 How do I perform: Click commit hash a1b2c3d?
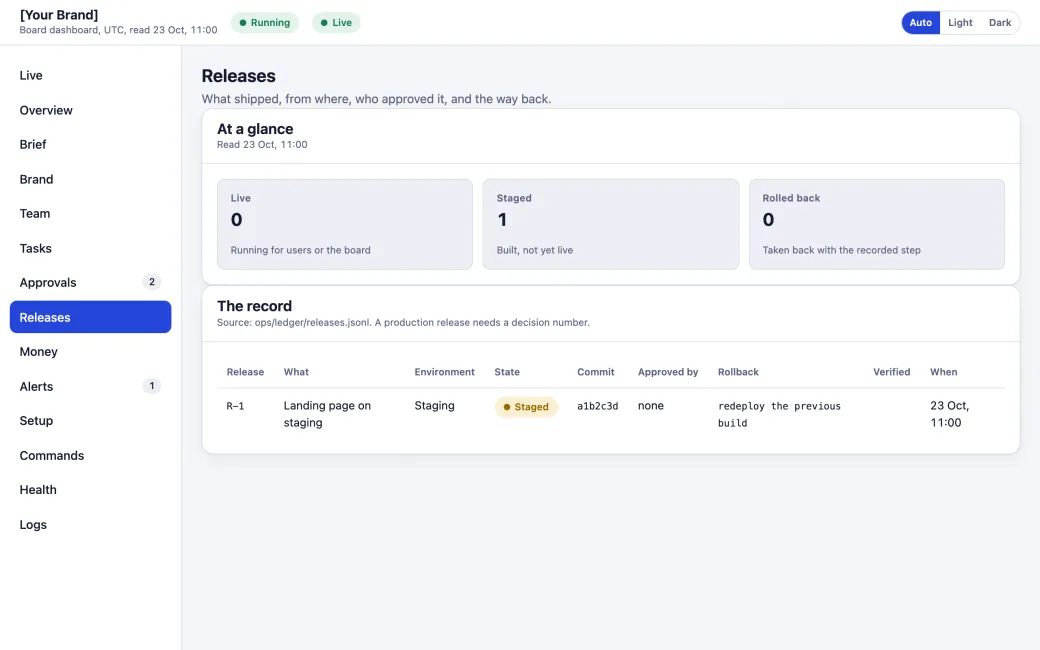(x=598, y=406)
